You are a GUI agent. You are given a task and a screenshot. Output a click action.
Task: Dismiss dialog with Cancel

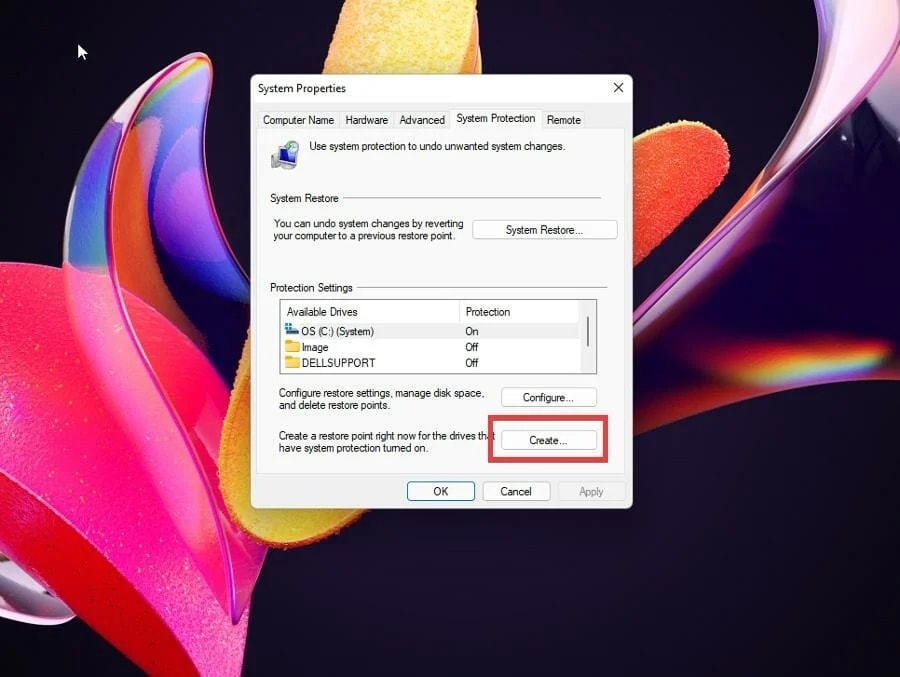tap(515, 492)
